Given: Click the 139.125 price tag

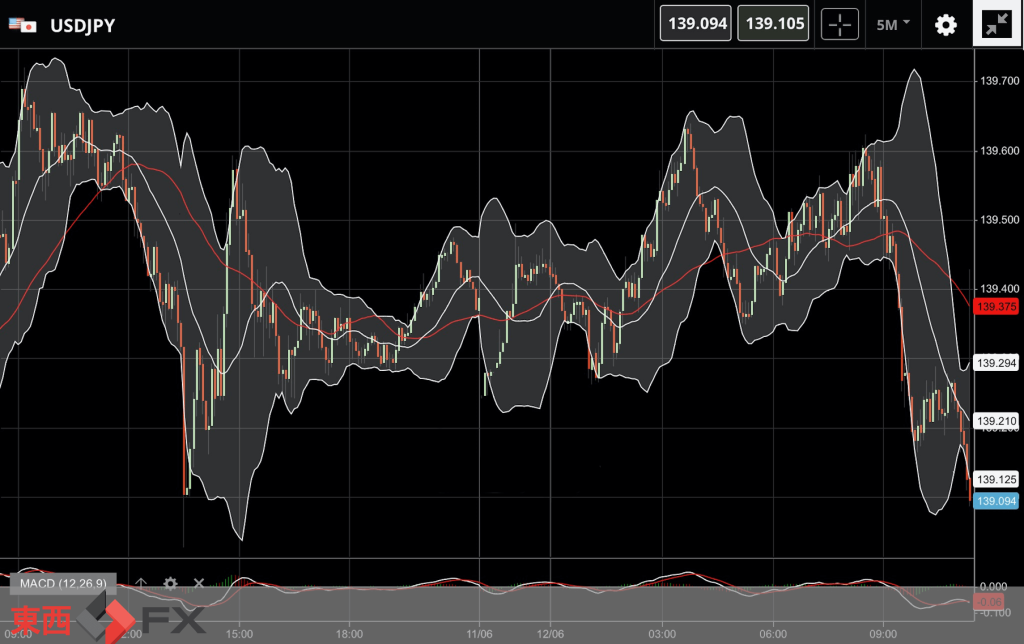Looking at the screenshot, I should coord(996,479).
